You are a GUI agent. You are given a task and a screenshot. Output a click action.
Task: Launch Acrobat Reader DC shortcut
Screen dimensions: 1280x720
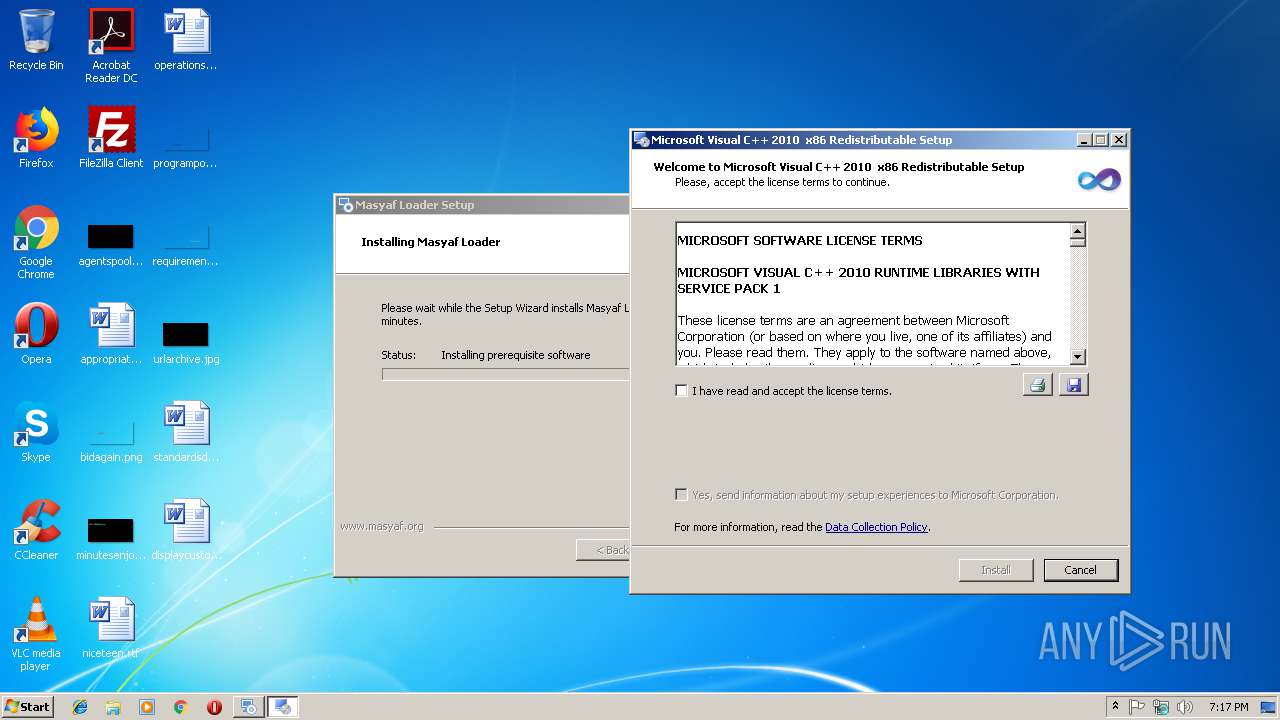(x=111, y=46)
